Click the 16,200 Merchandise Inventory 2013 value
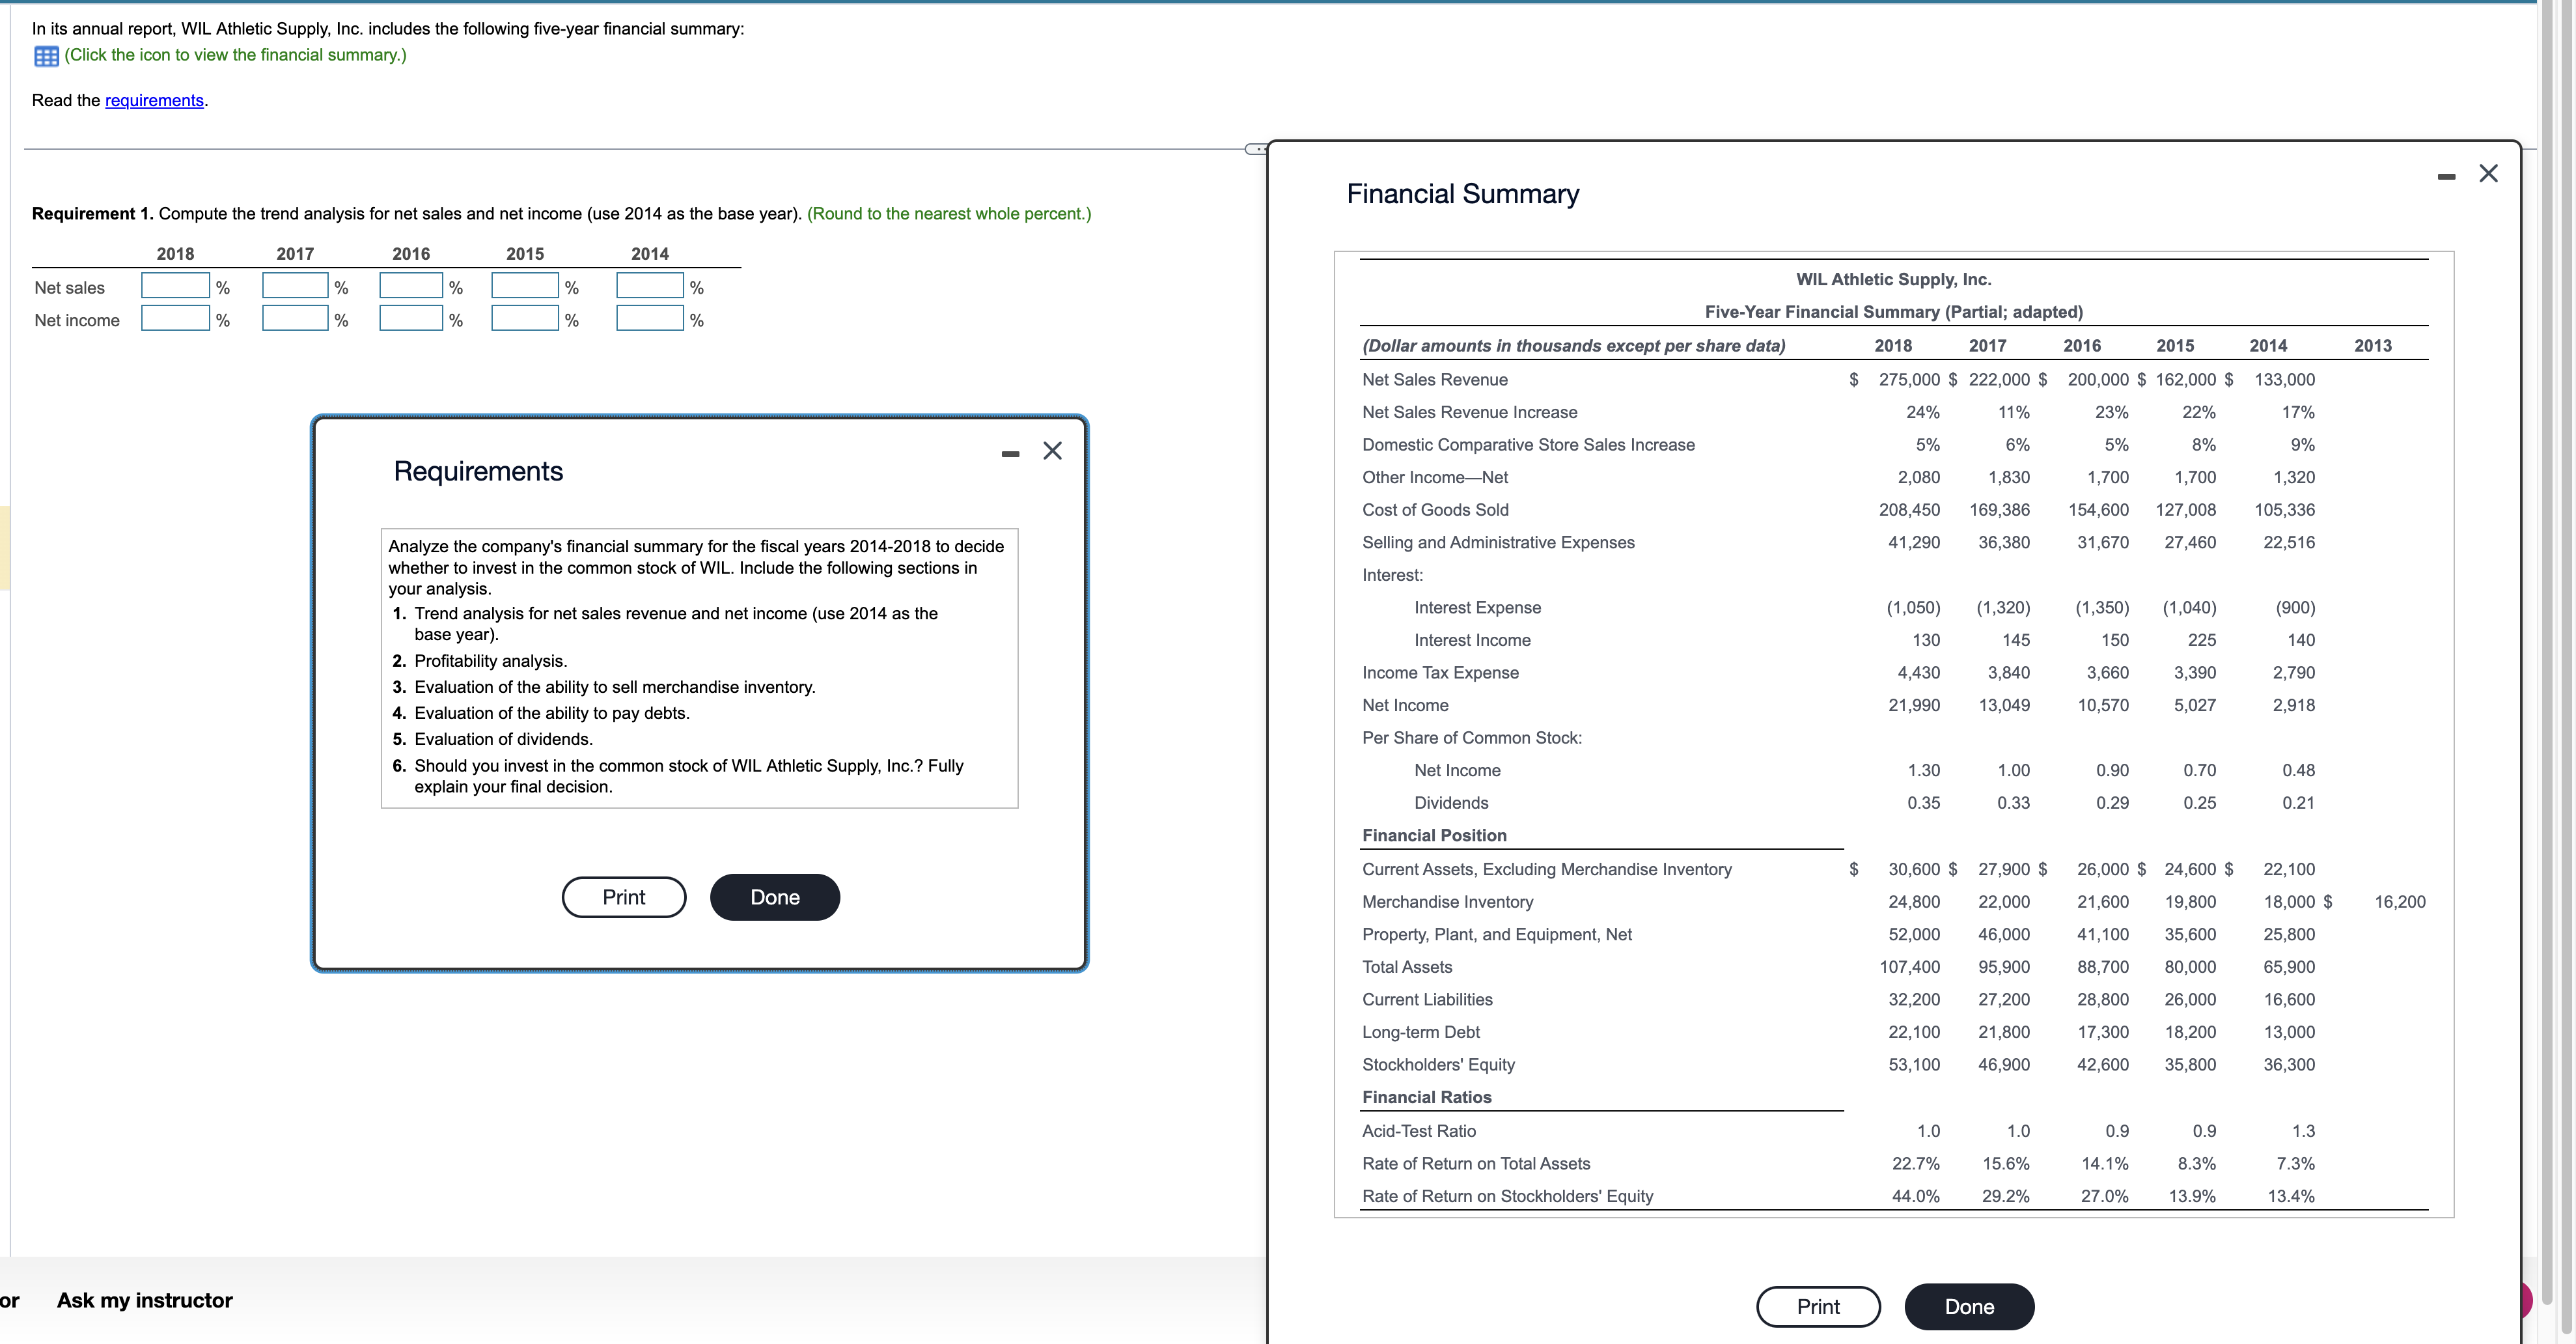 tap(2399, 902)
